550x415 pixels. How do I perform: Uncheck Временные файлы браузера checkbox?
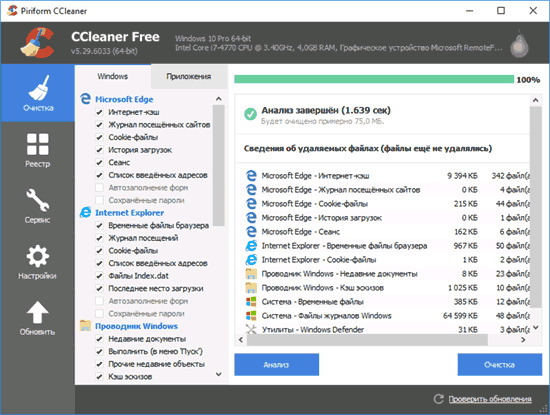coord(99,226)
